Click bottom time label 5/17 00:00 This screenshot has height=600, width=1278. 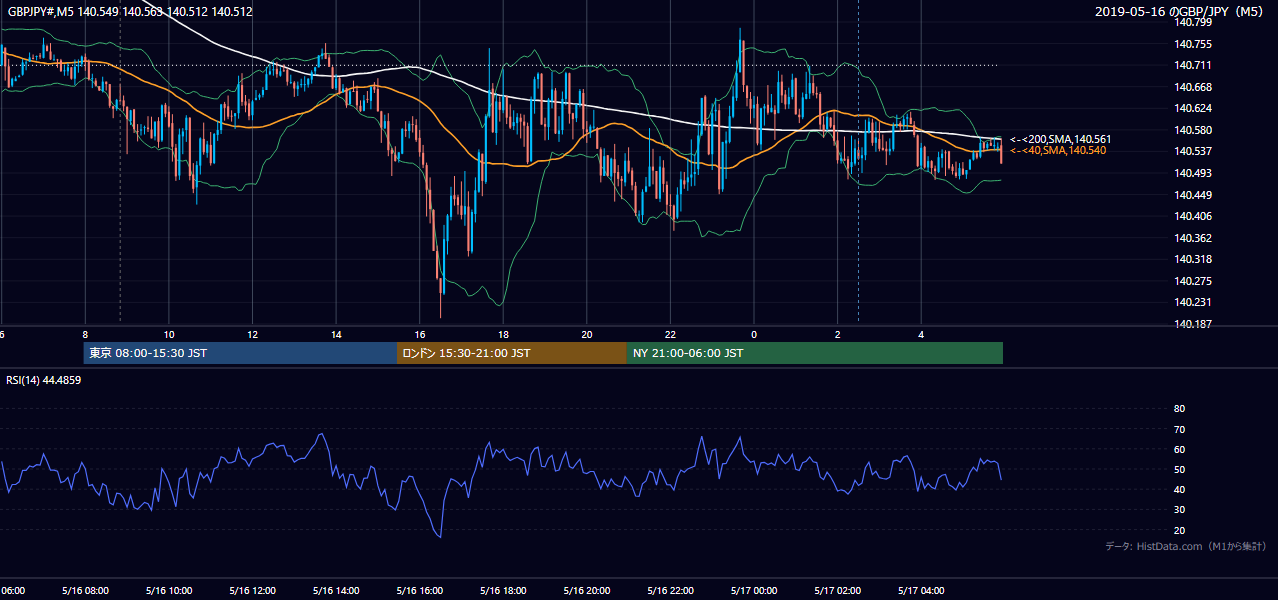752,591
